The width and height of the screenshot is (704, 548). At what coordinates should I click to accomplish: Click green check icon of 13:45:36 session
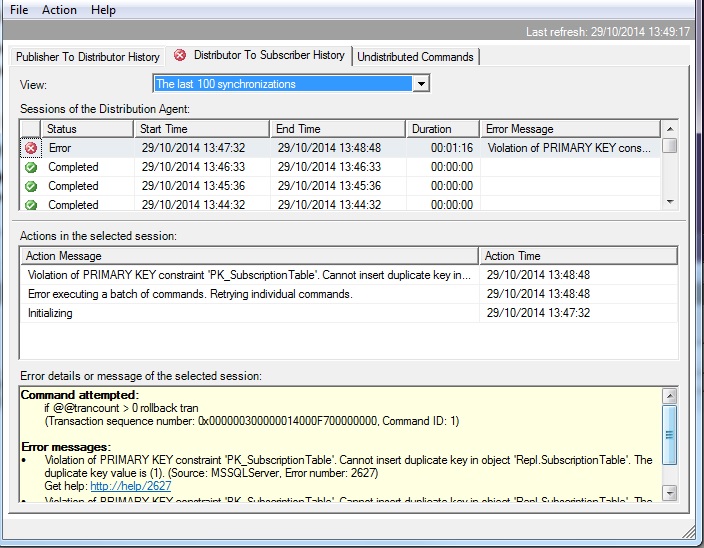coord(30,186)
